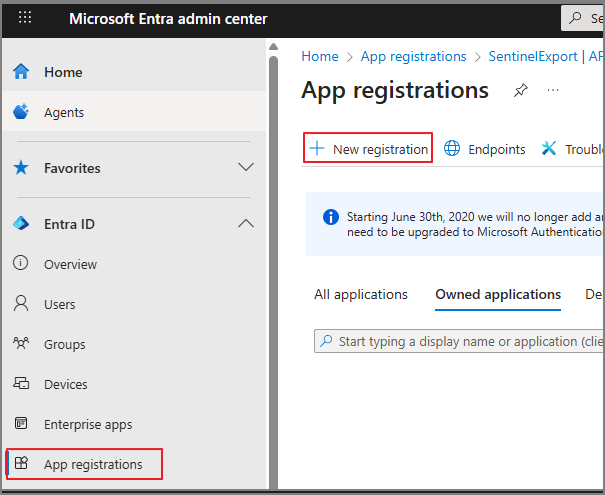Open Overview under Entra ID
The width and height of the screenshot is (605, 495).
tap(134, 264)
